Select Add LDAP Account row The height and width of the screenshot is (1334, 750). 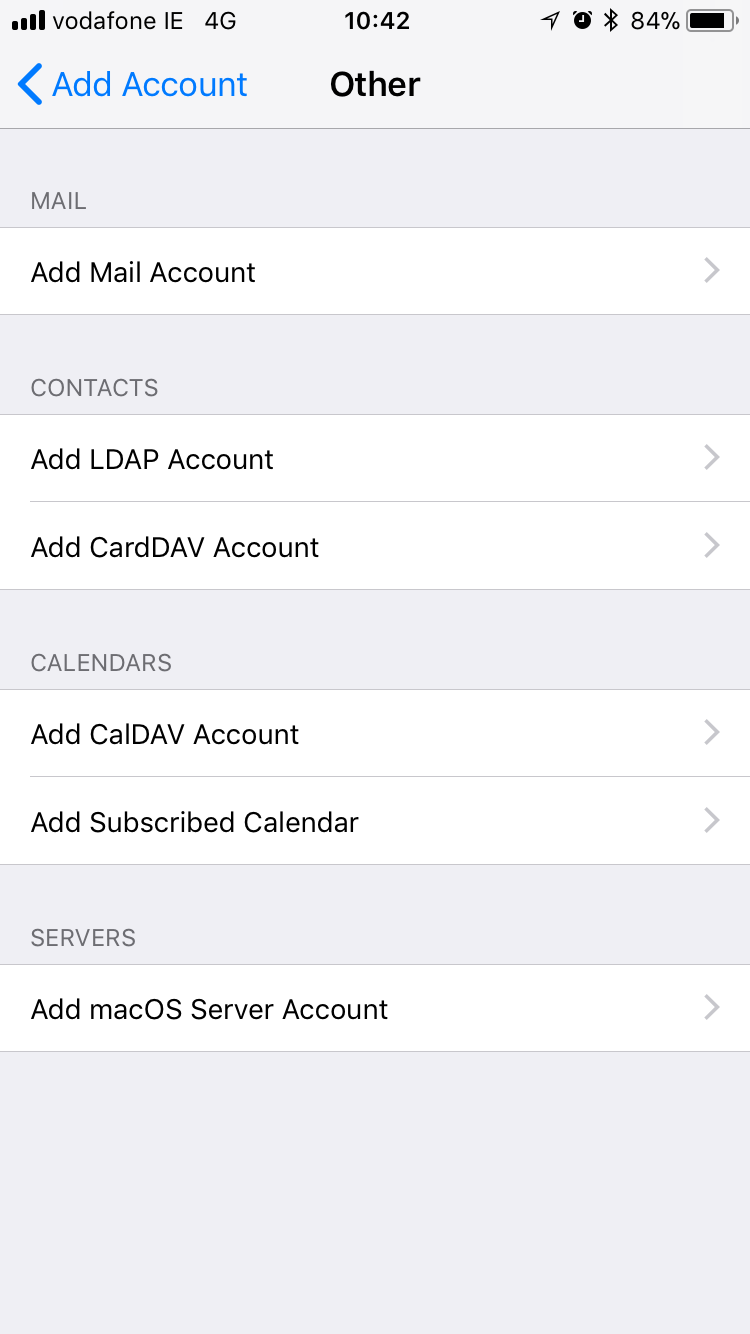coord(375,458)
